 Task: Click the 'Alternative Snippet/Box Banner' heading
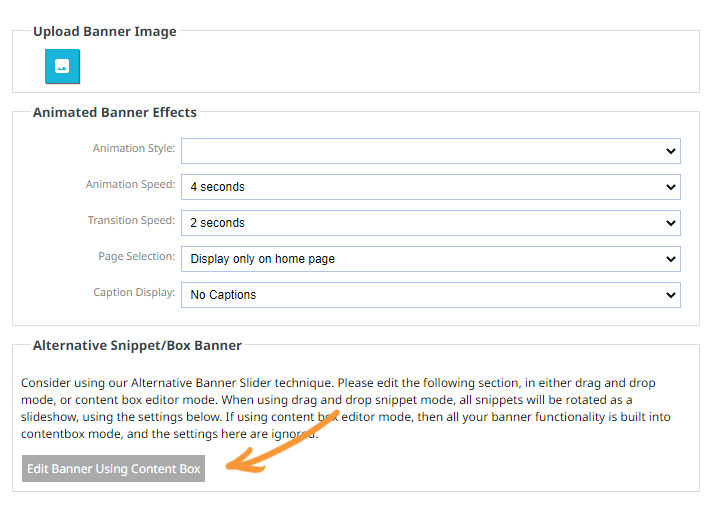137,346
